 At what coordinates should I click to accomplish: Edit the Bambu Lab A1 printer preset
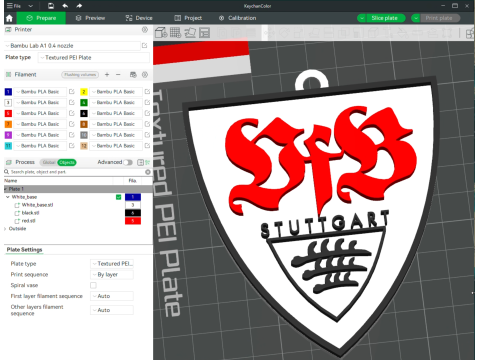(145, 46)
